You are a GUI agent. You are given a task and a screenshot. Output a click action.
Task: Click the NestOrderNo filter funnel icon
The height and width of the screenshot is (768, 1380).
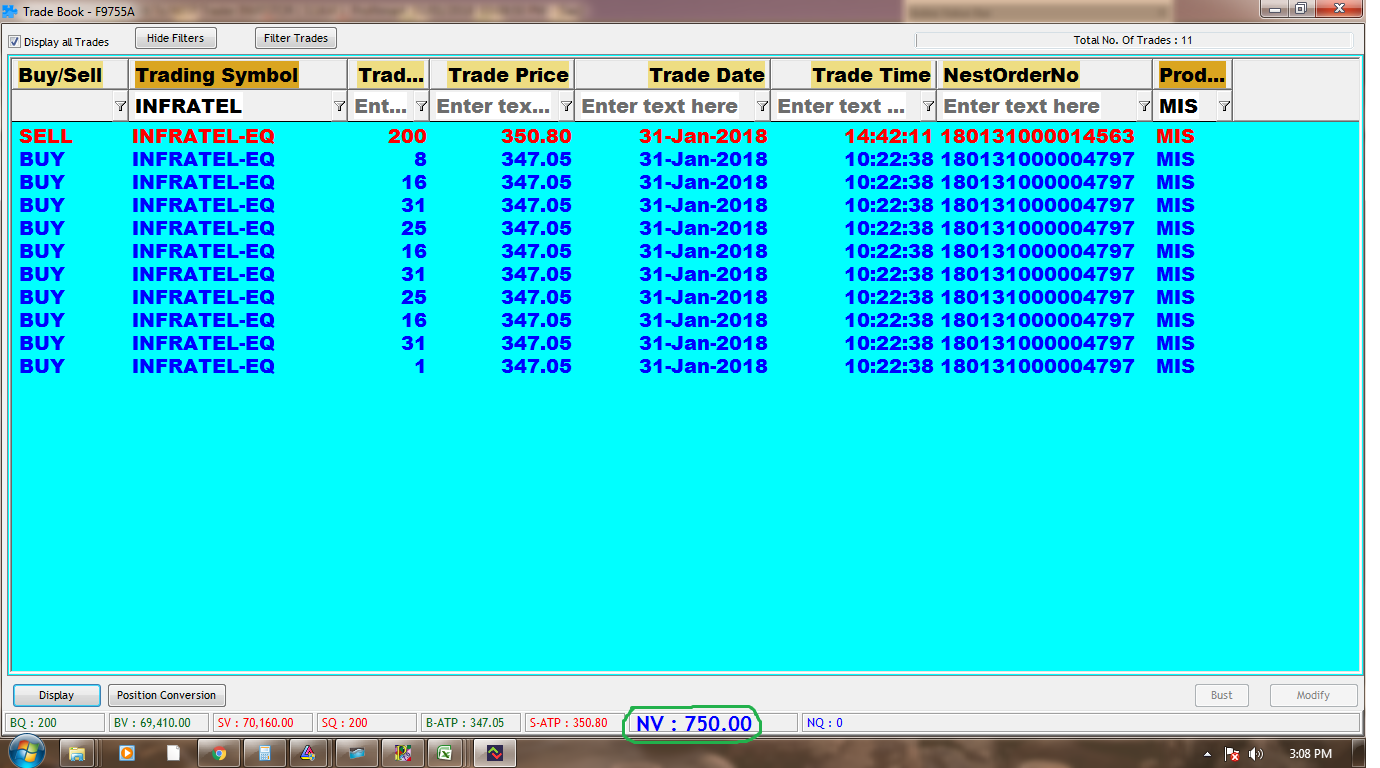1144,106
